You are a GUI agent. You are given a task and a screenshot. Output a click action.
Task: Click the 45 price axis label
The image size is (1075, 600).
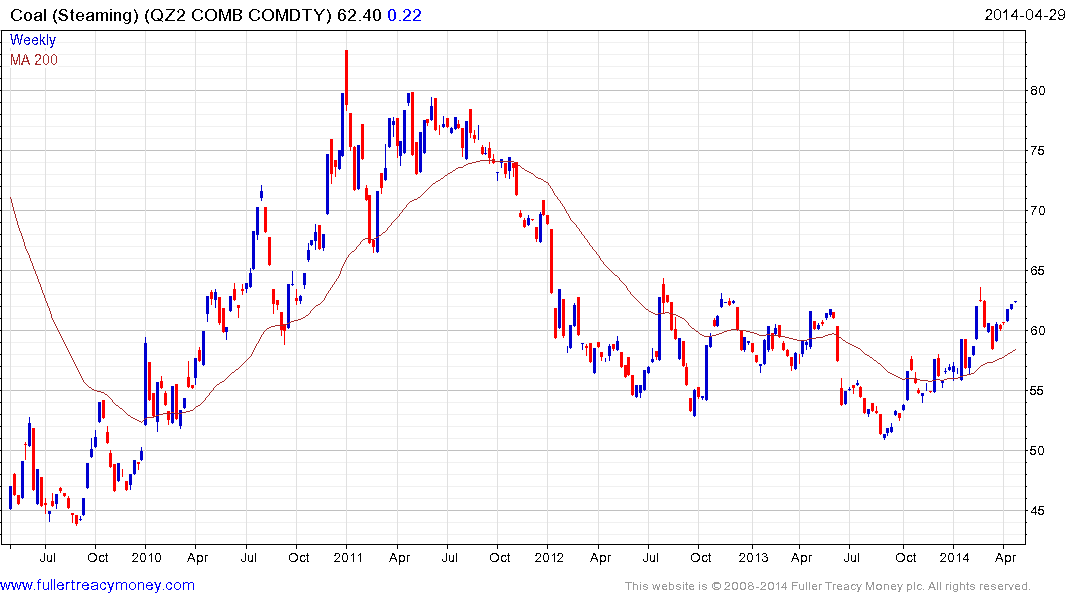tap(1037, 511)
